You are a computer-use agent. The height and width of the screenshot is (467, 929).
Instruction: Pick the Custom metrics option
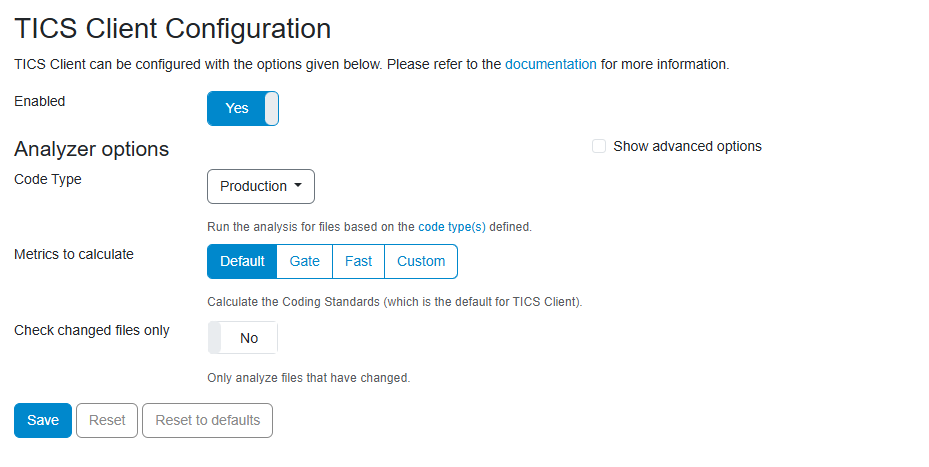[421, 261]
